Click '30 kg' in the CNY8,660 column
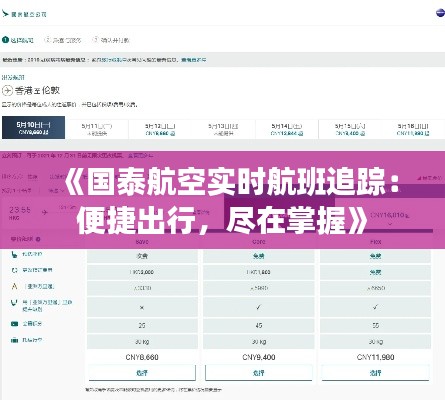The image size is (445, 400). 142,342
